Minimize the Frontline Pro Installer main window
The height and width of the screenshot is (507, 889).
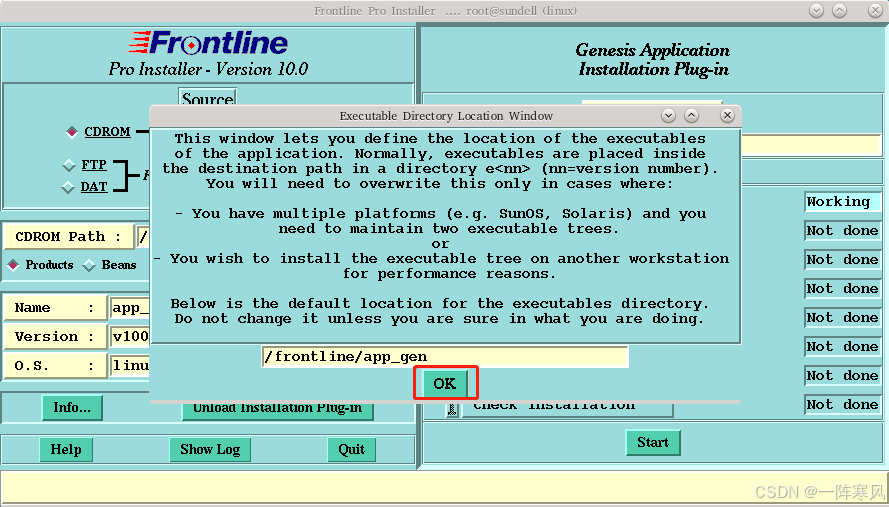(816, 10)
